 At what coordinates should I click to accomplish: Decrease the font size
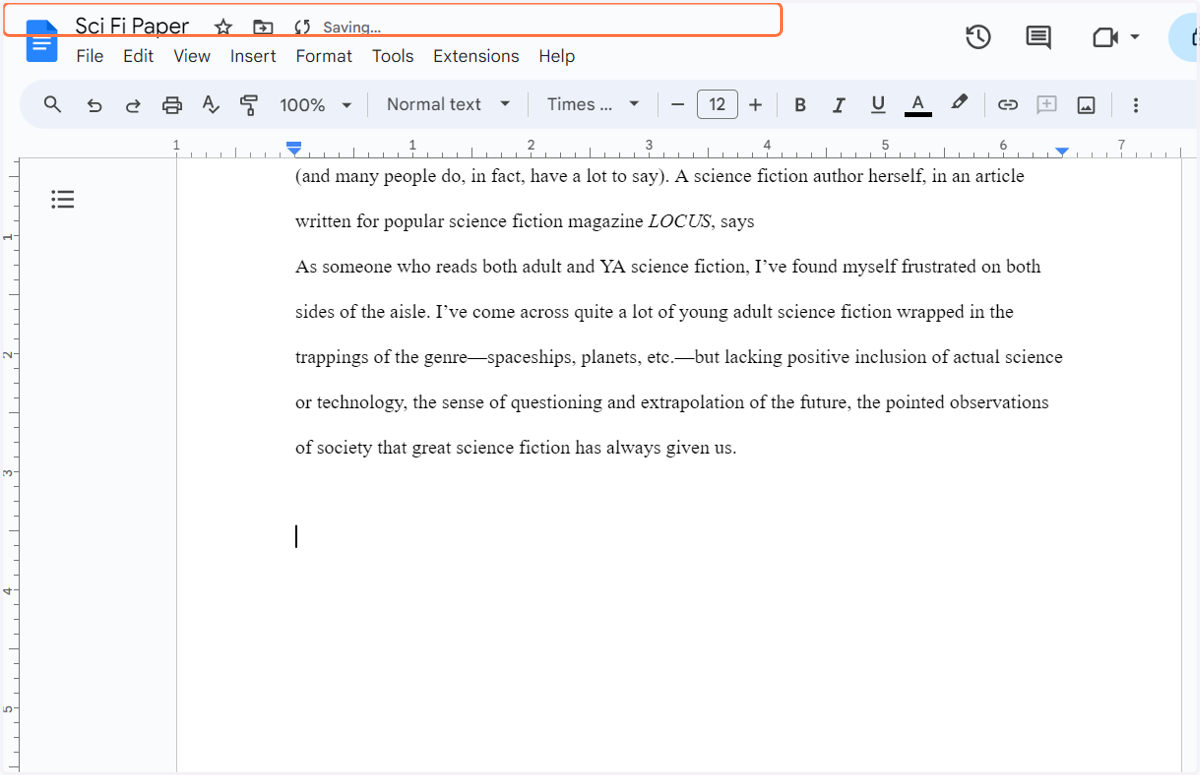pyautogui.click(x=677, y=104)
